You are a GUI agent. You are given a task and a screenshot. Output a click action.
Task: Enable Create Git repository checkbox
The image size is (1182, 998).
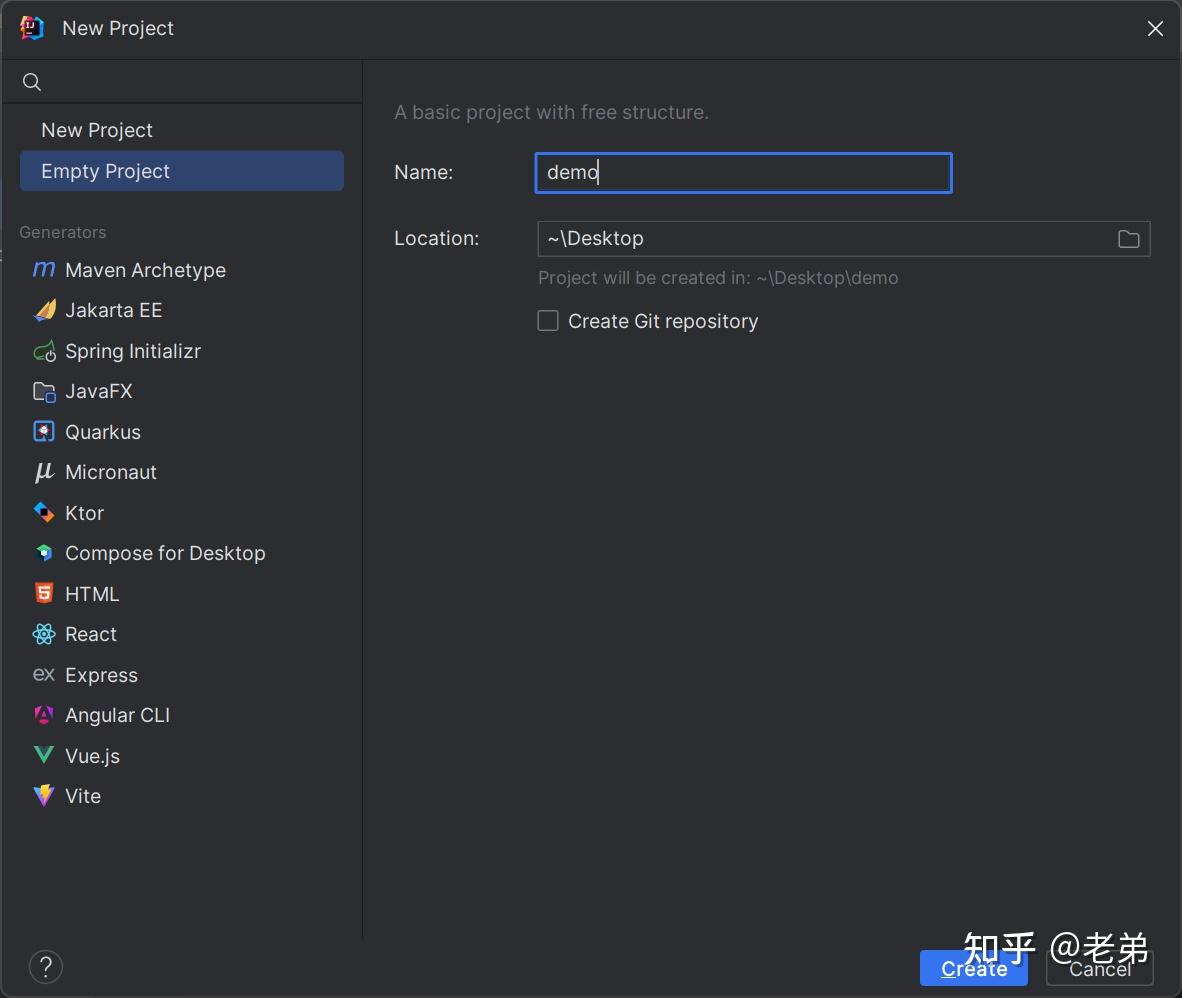click(x=548, y=321)
